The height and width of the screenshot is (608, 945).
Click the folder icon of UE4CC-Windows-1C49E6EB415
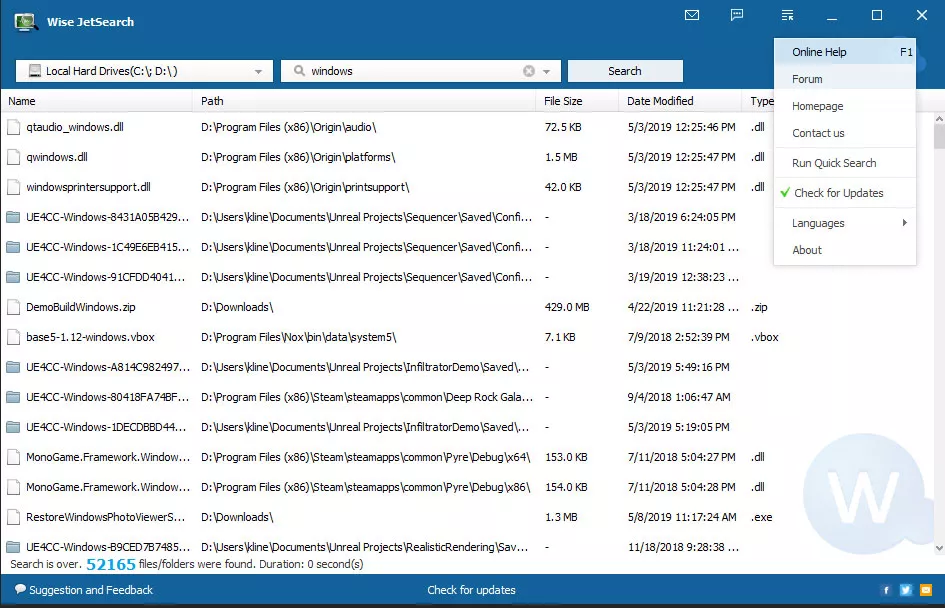13,247
